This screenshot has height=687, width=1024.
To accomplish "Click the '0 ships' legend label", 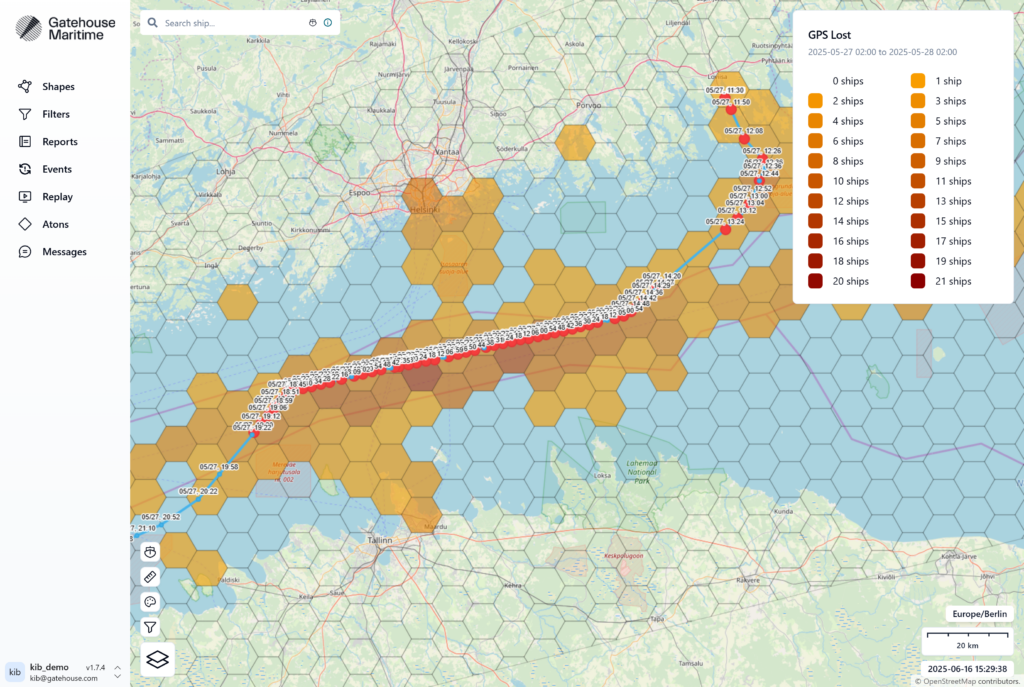I will coord(848,81).
